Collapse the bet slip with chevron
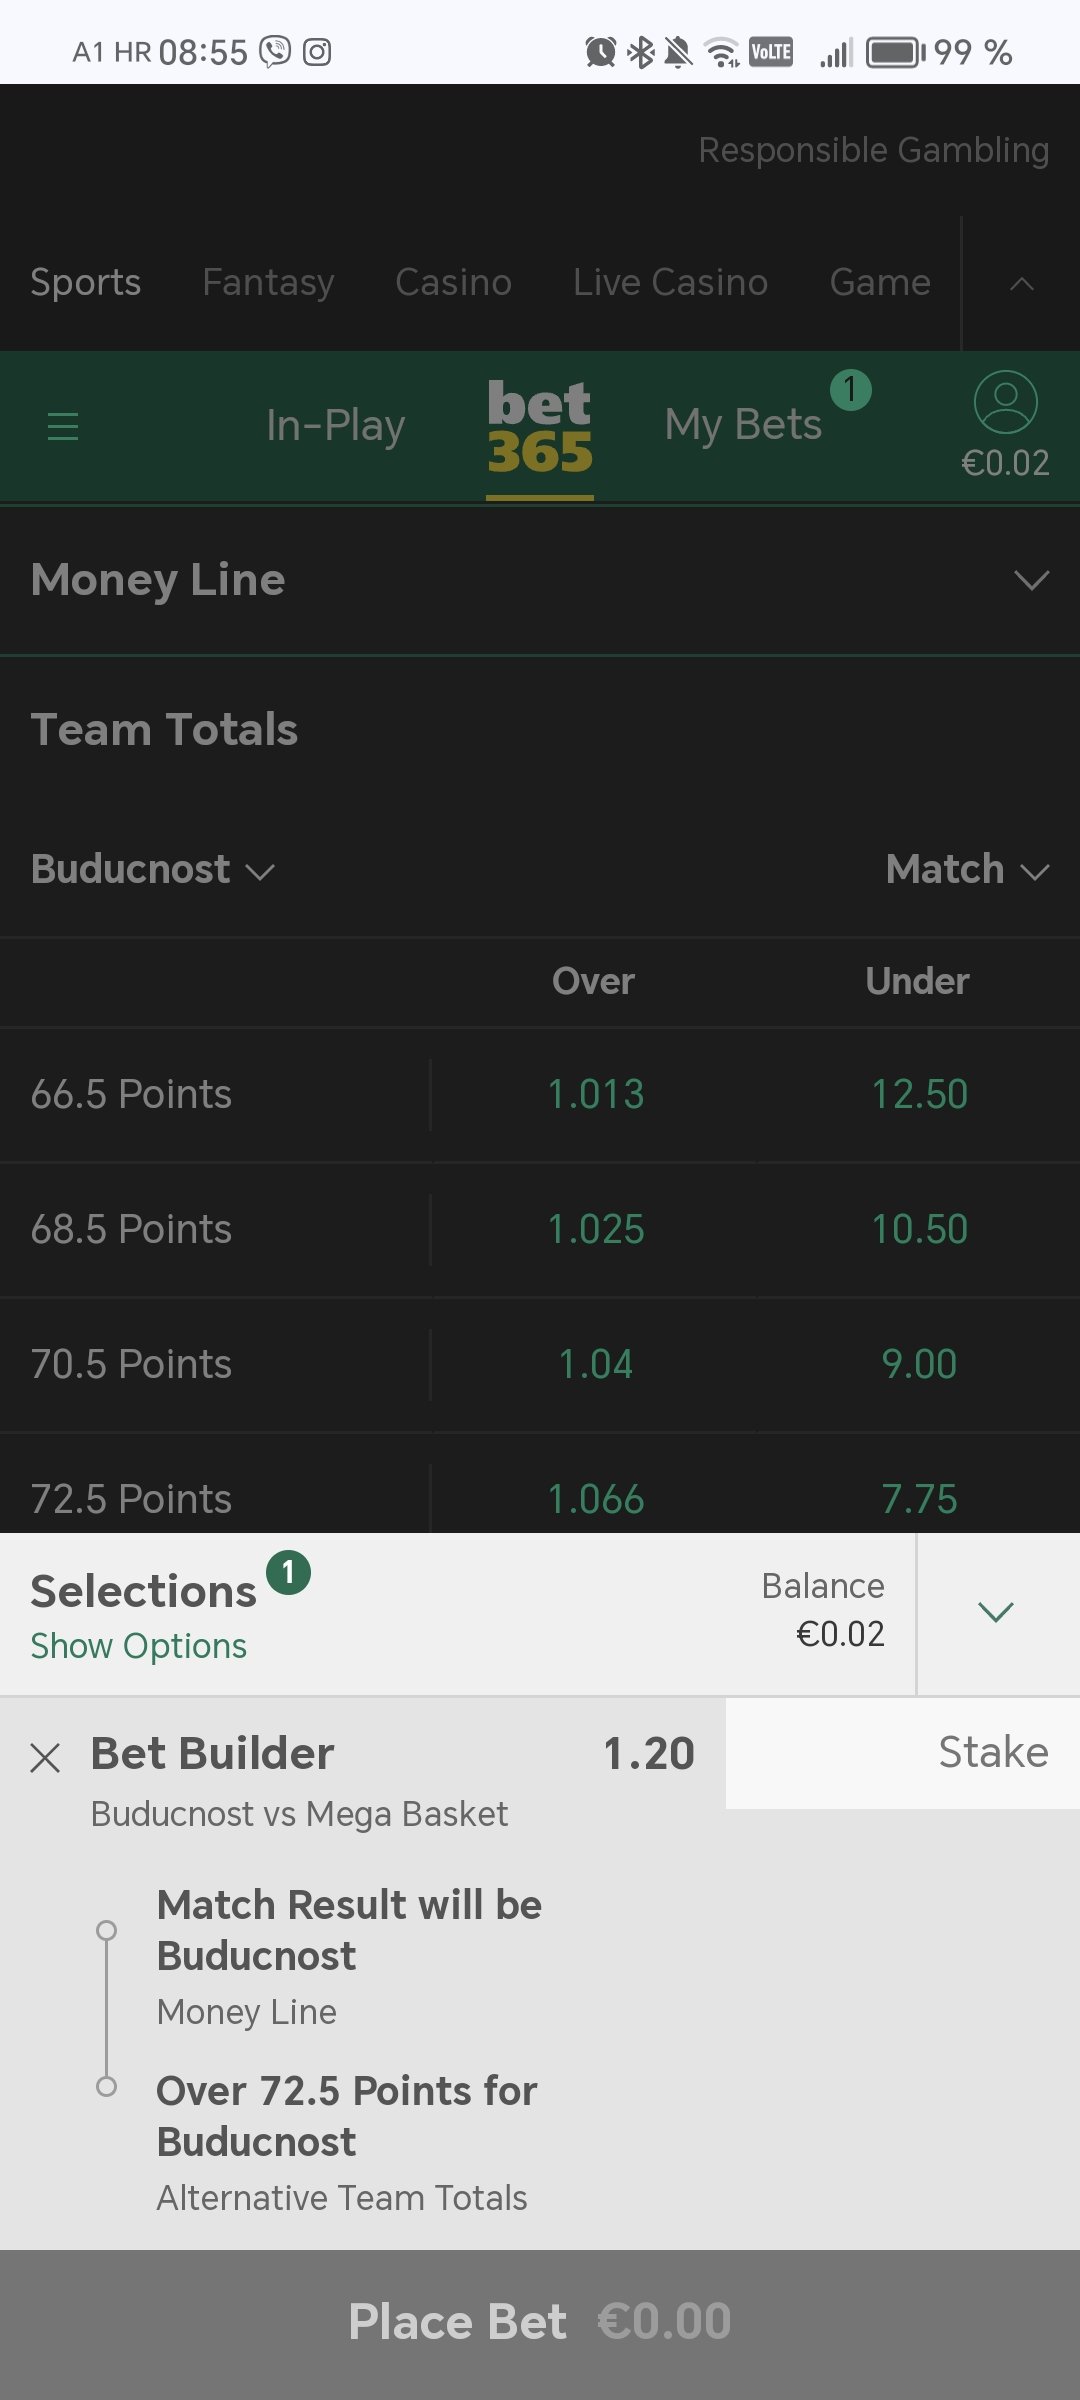1080x2400 pixels. coord(996,1612)
